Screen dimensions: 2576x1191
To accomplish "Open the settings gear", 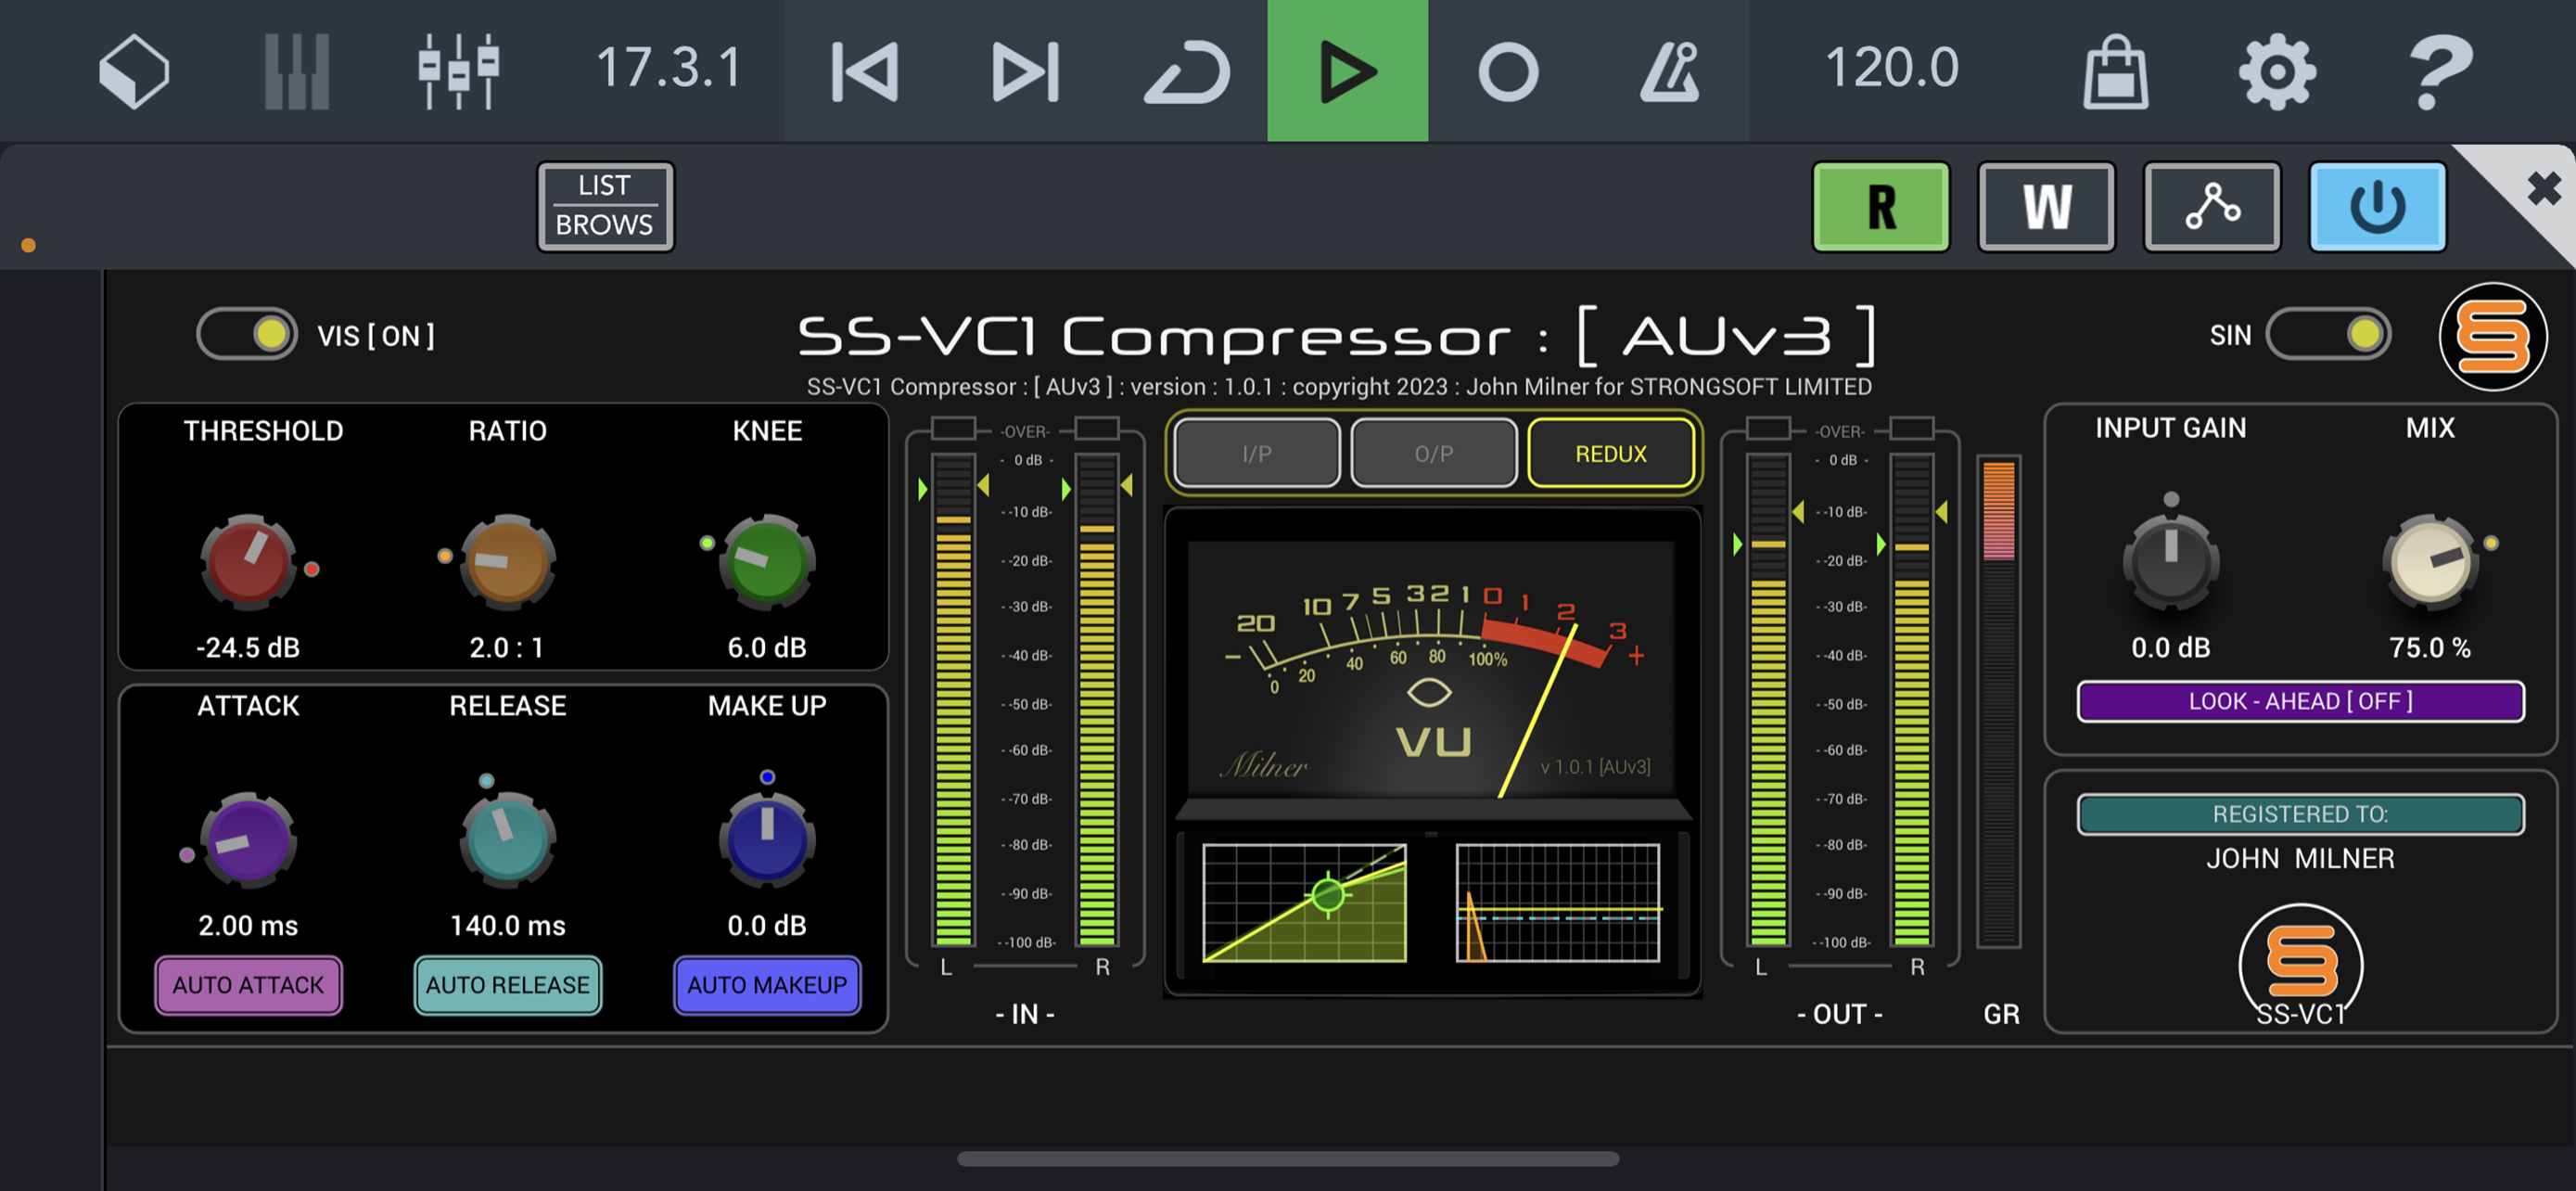I will click(2277, 71).
